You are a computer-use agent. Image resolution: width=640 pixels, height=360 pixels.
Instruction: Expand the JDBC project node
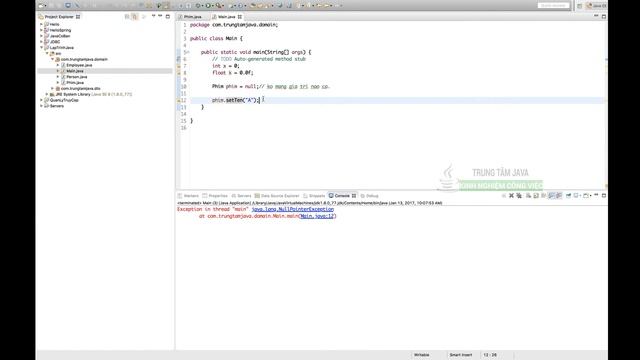click(41, 42)
